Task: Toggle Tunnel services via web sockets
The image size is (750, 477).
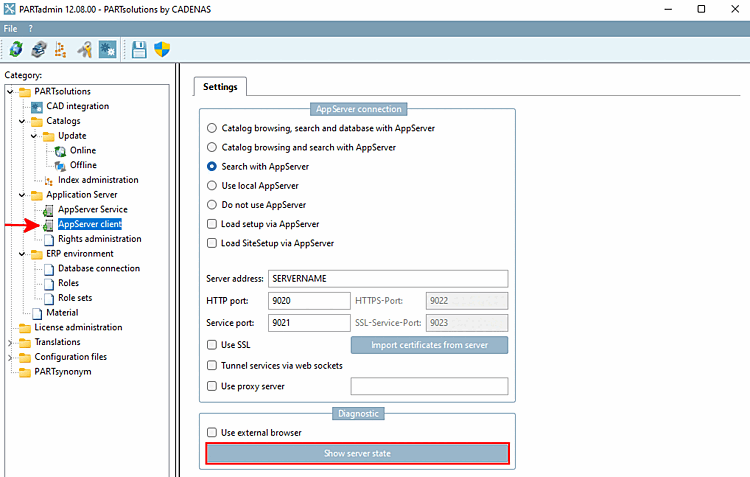Action: click(211, 366)
